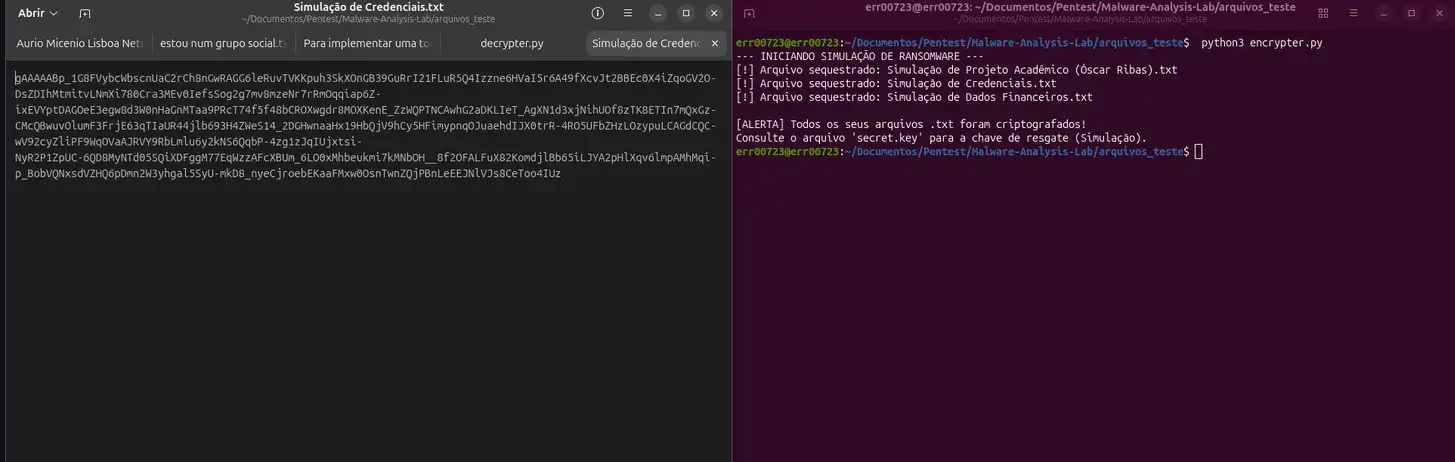This screenshot has width=1455, height=462.
Task: Click the encrypted text starting with gAAAAABp
Action: coord(365,126)
